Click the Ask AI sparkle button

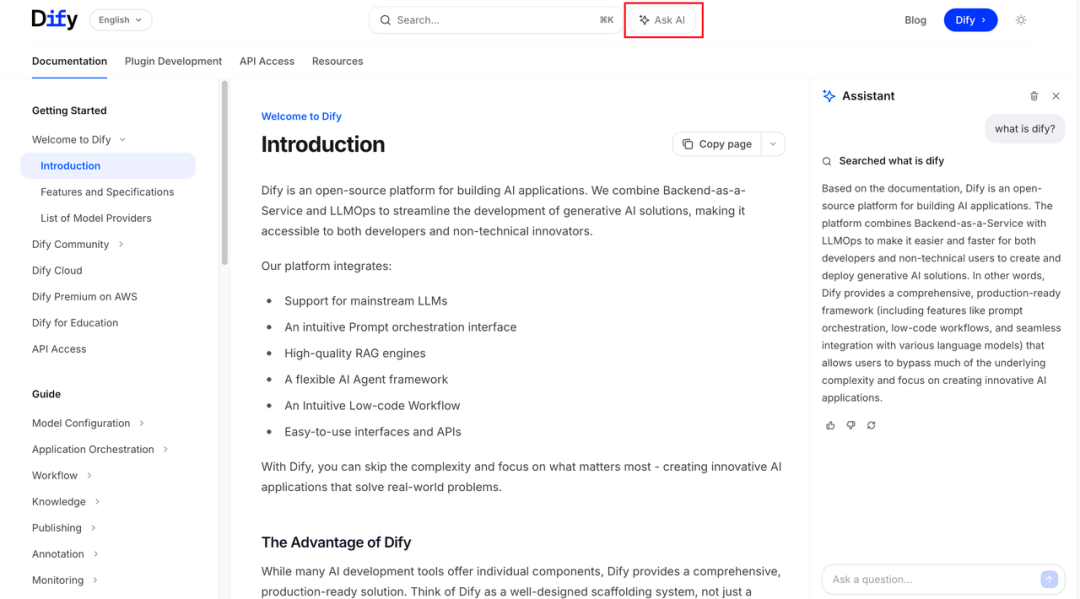663,20
